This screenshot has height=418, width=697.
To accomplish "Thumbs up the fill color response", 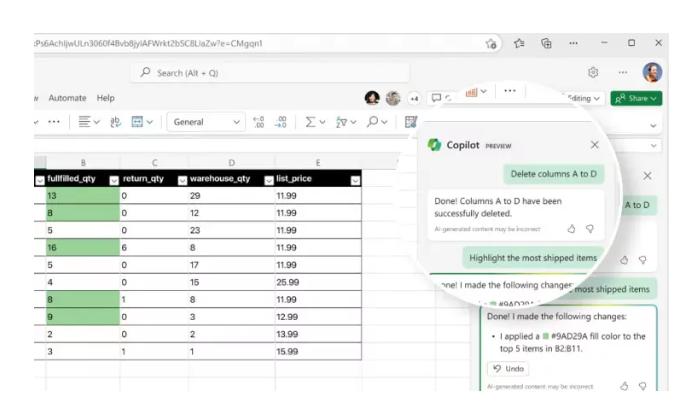I will [x=624, y=386].
